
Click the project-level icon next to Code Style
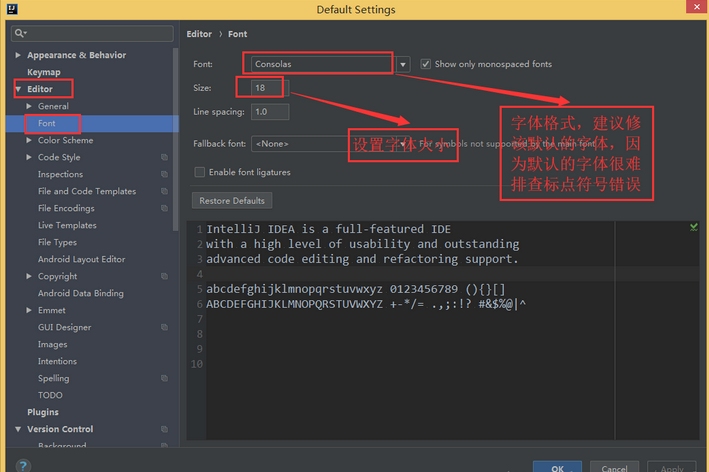point(164,157)
